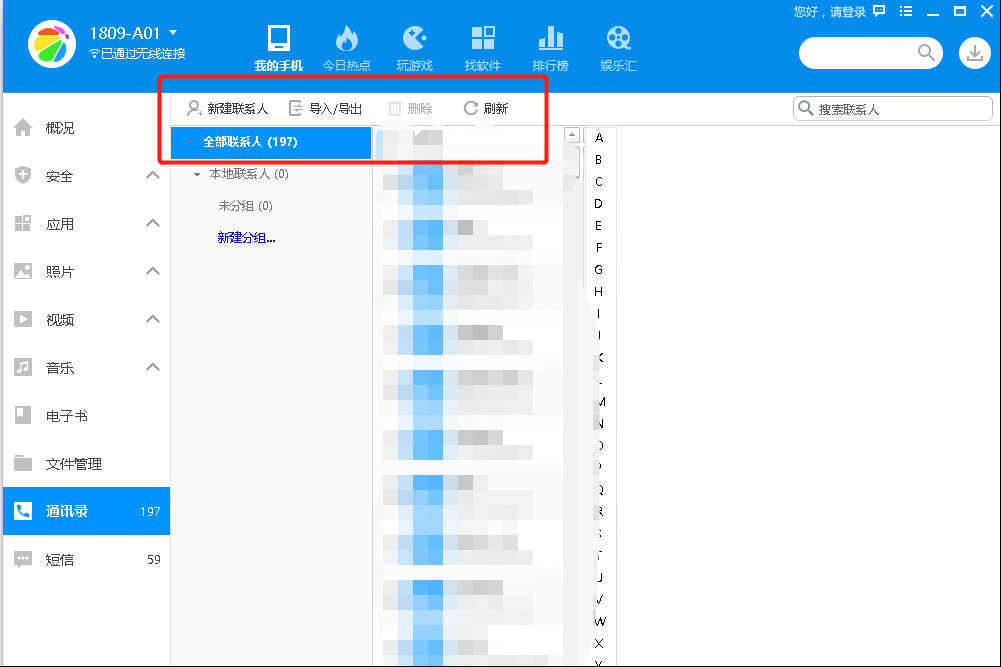Jump to letter G in index
Viewport: 1001px width, 667px height.
pos(599,270)
